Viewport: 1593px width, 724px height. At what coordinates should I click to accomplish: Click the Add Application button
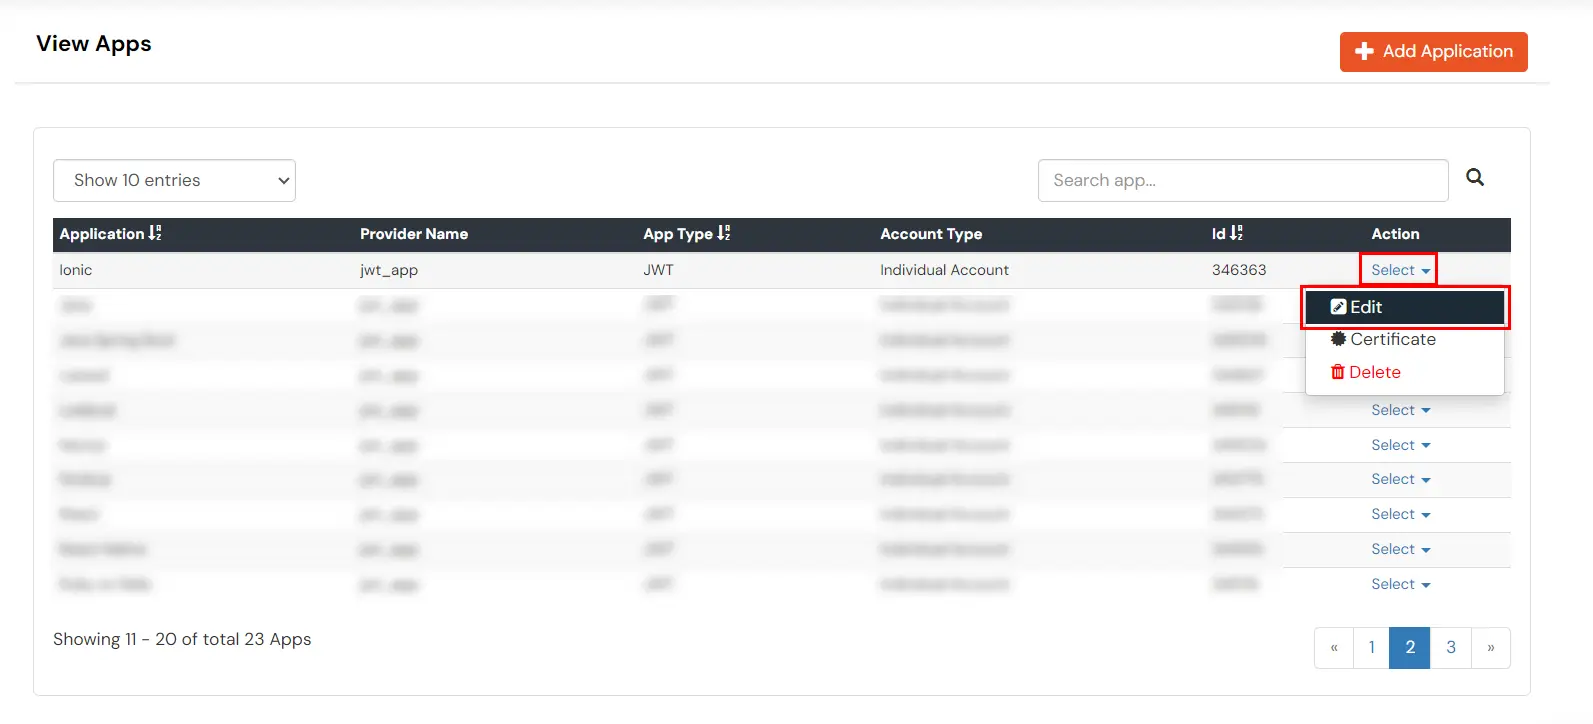1433,51
